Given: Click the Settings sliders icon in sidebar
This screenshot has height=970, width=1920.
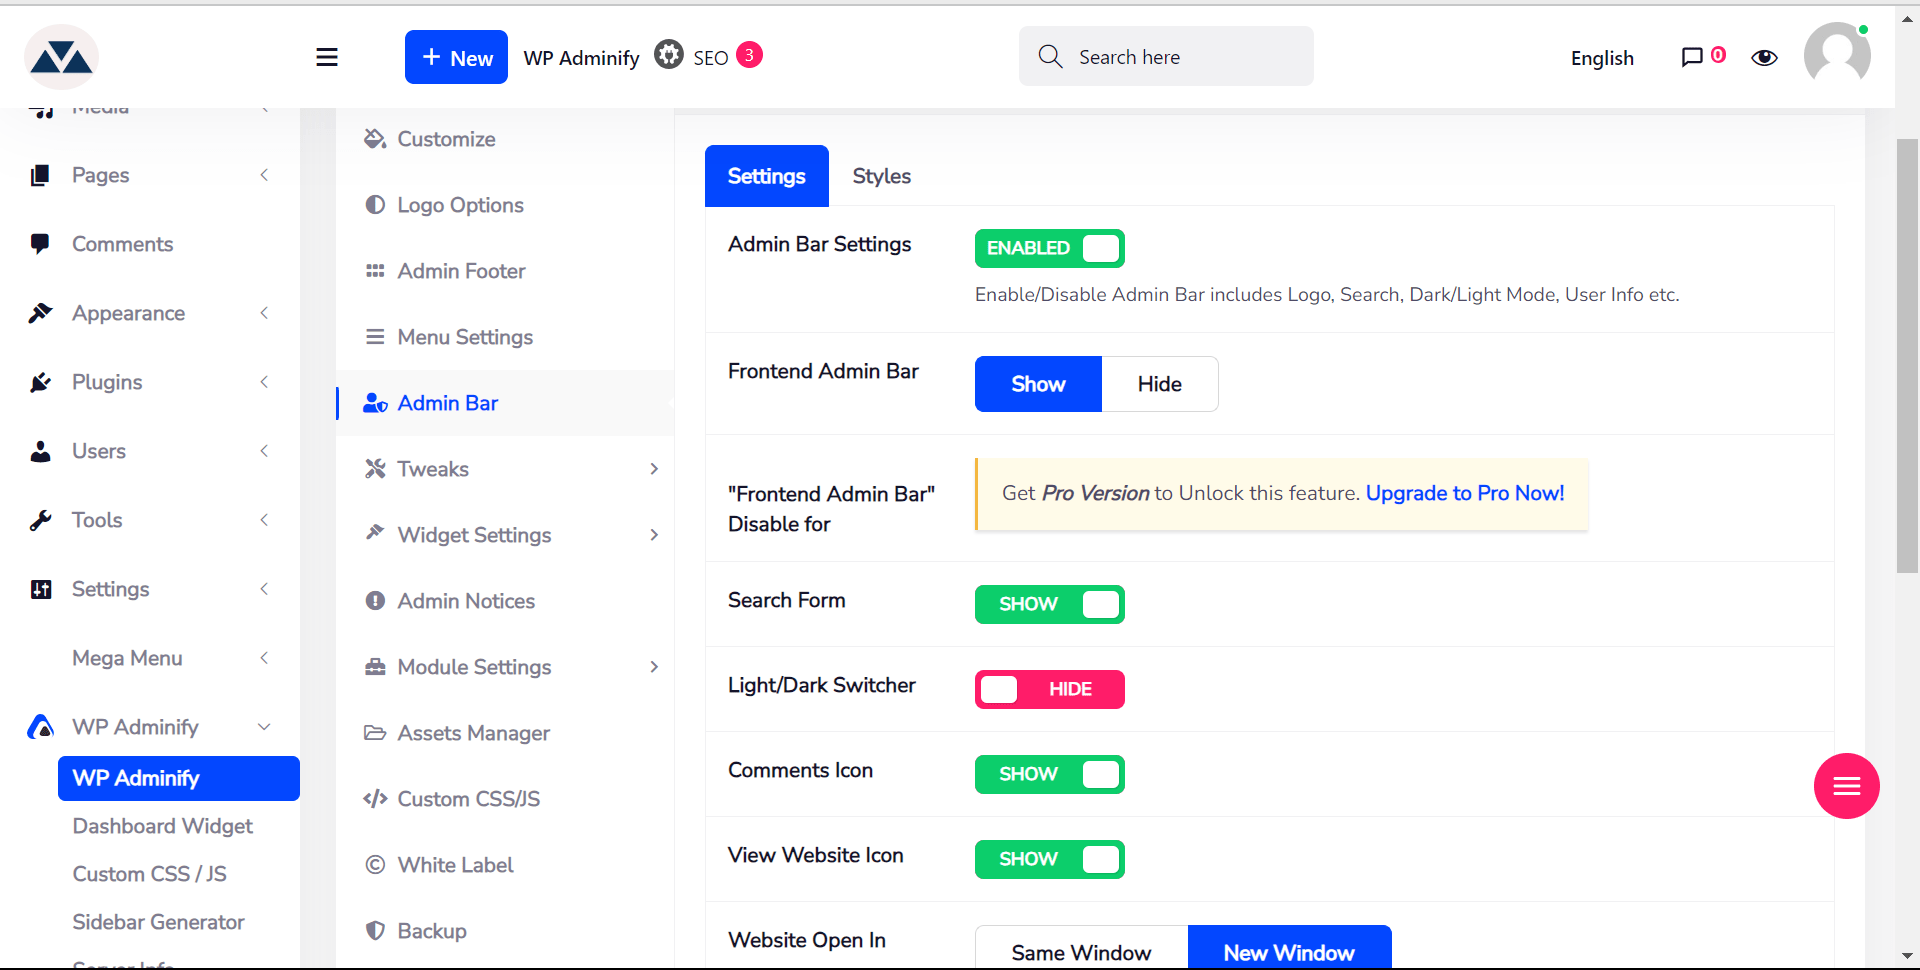Looking at the screenshot, I should (40, 589).
